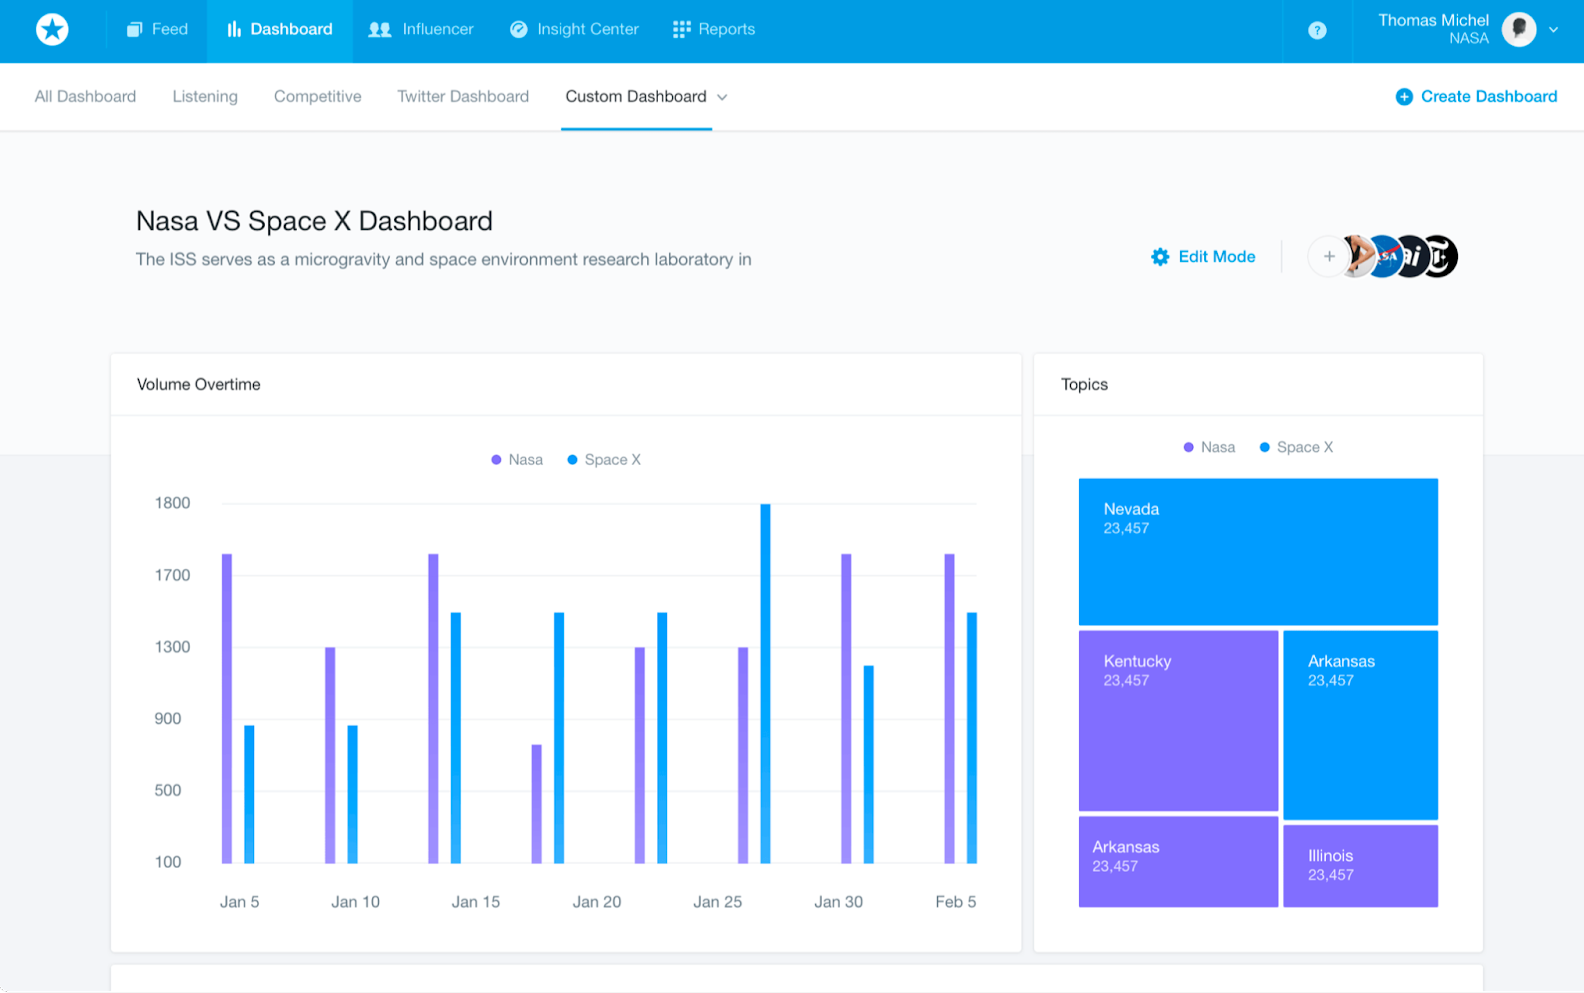Switch to the Competitive tab
The height and width of the screenshot is (993, 1584).
[318, 97]
